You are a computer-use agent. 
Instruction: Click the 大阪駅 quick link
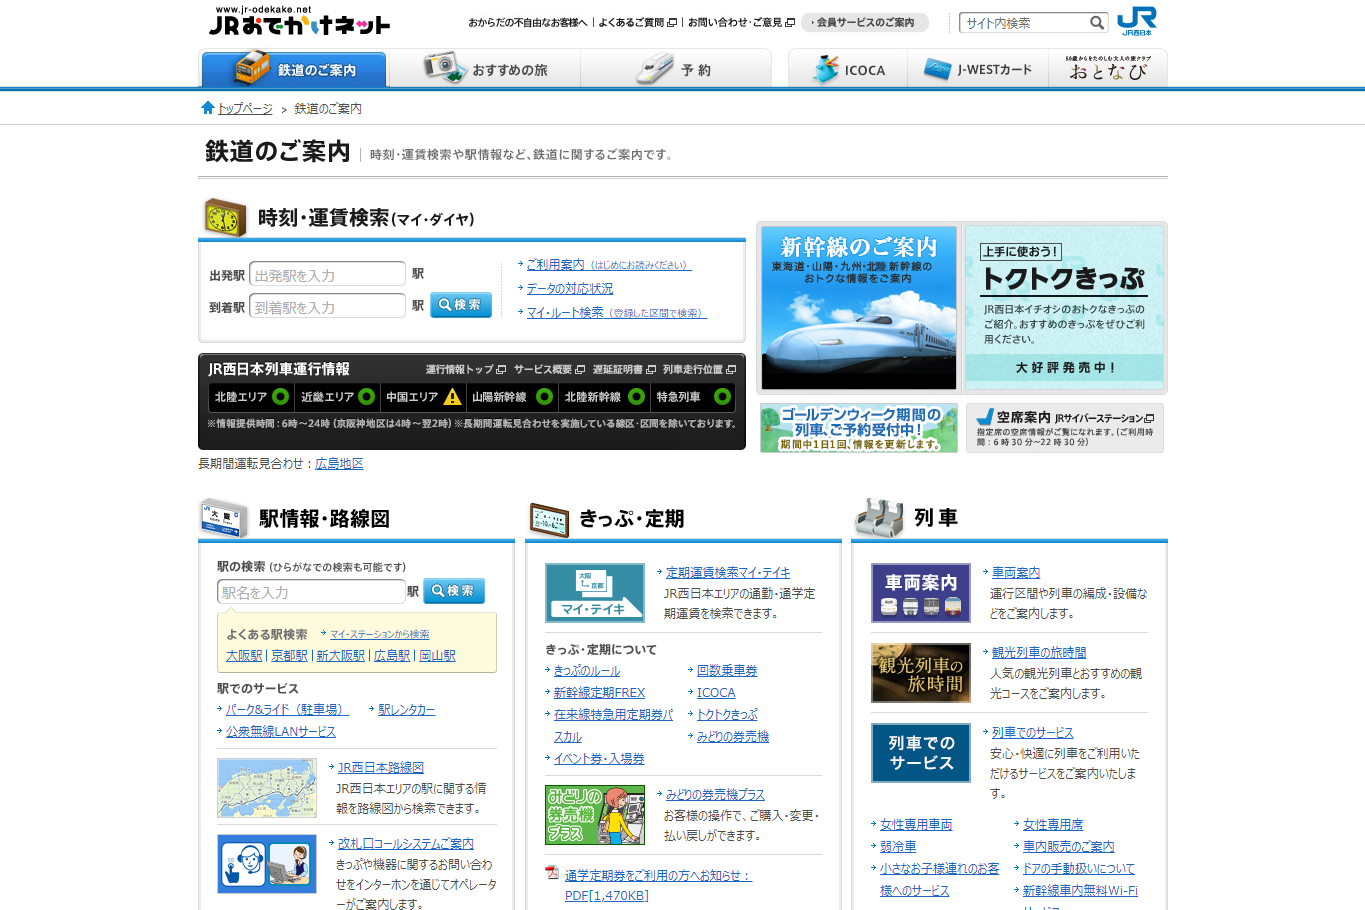click(x=244, y=656)
